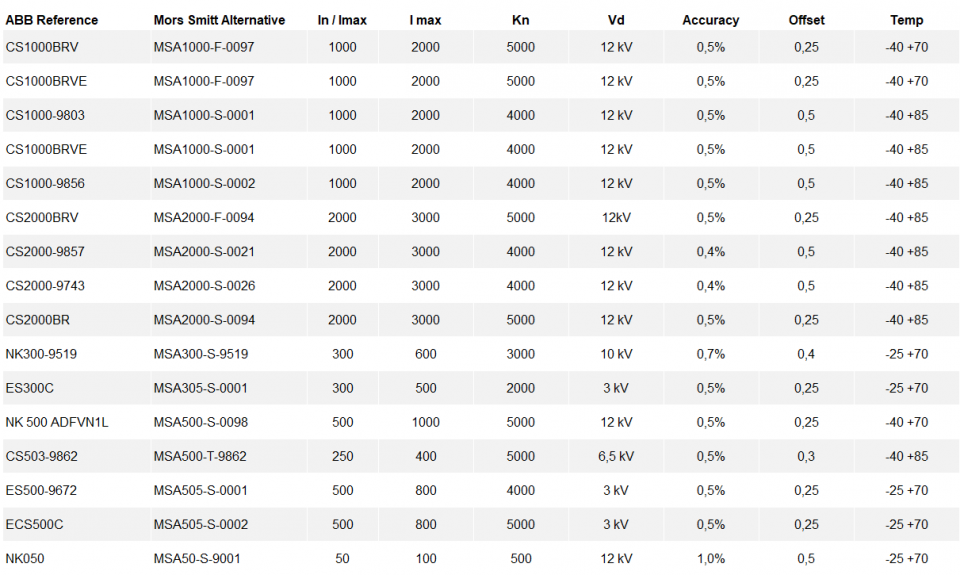Click the MSA1000-S-0002 alternative cell
This screenshot has height=575, width=960.
tap(204, 184)
